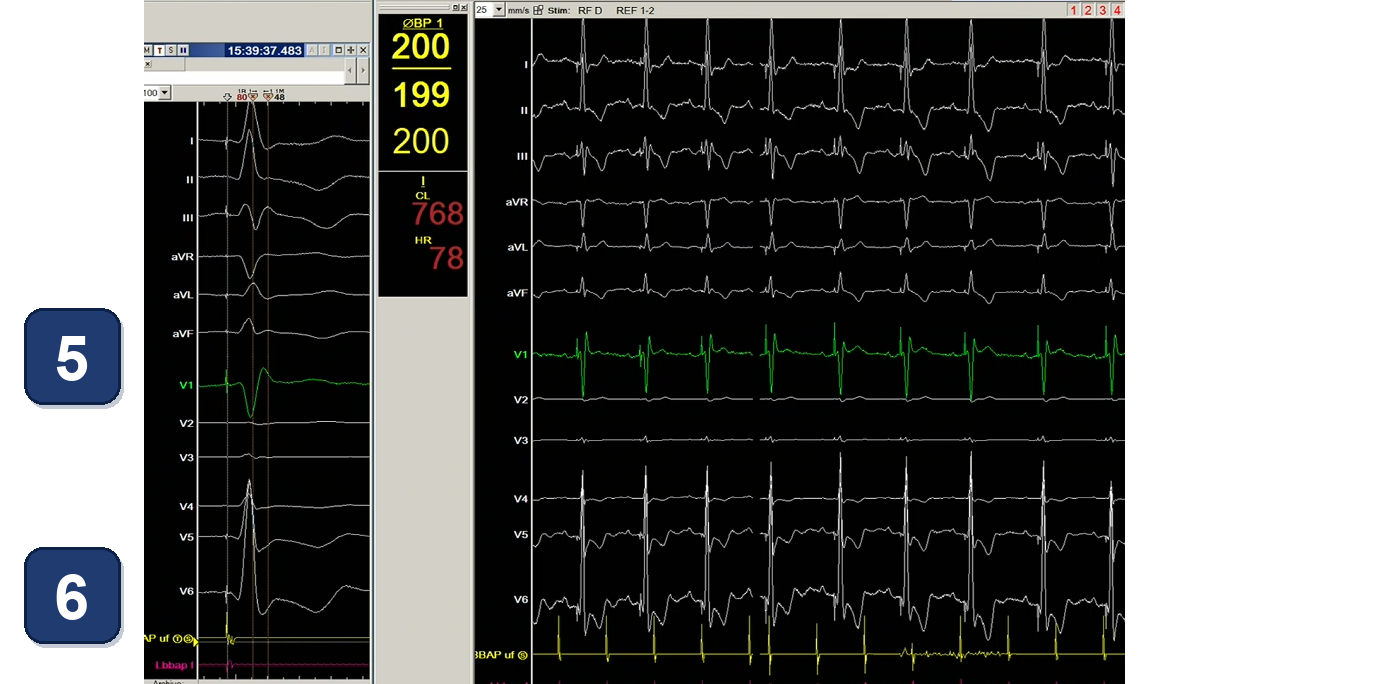This screenshot has height=684, width=1385.
Task: Click the pause button in review window
Action: (183, 50)
